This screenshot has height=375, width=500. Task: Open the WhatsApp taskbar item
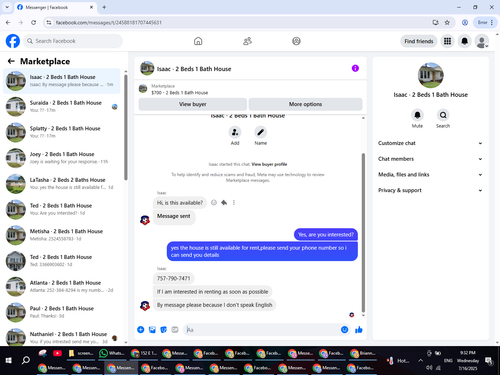point(112,353)
